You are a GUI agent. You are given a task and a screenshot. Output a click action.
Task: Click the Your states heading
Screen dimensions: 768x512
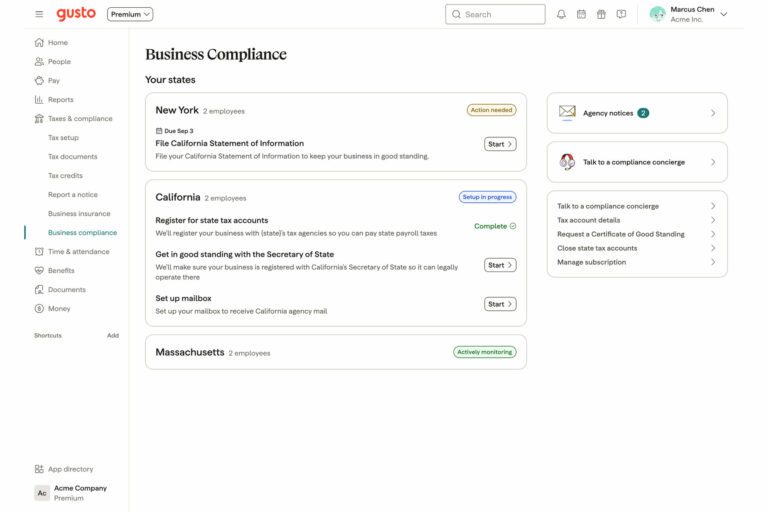pos(170,80)
